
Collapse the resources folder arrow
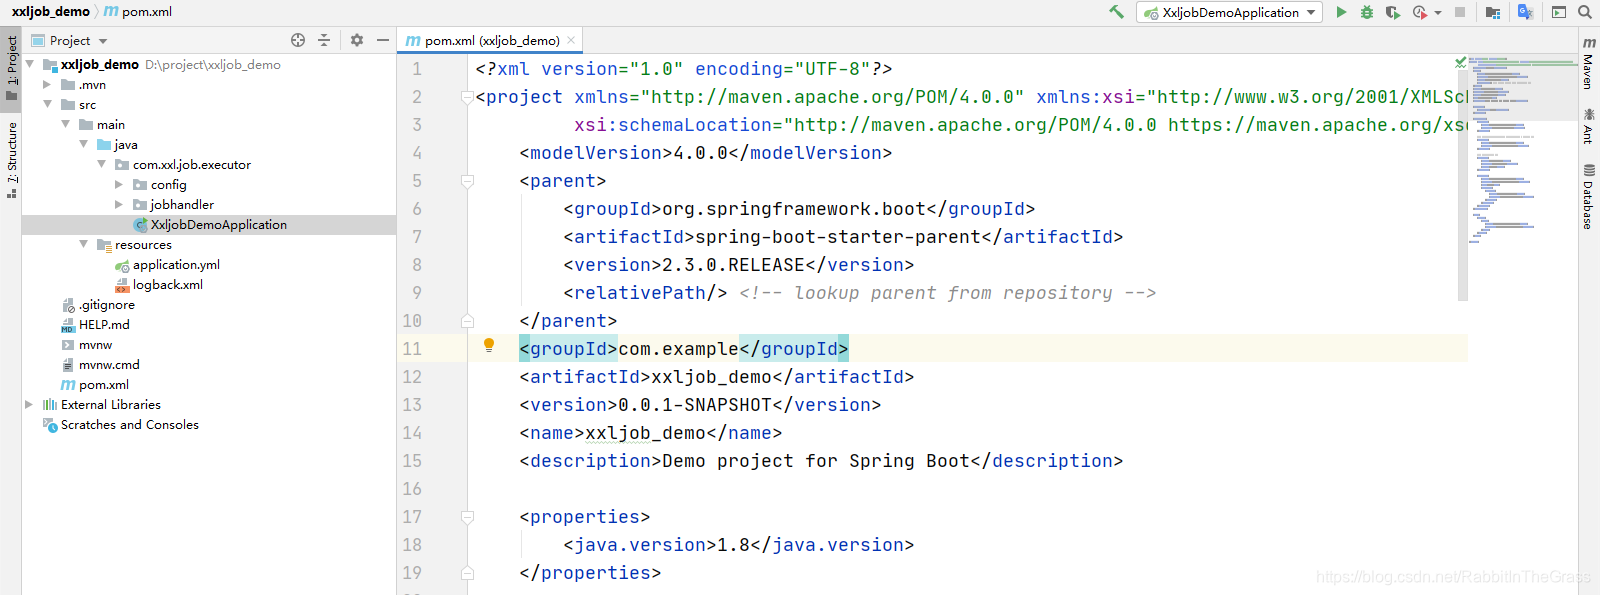pos(84,244)
